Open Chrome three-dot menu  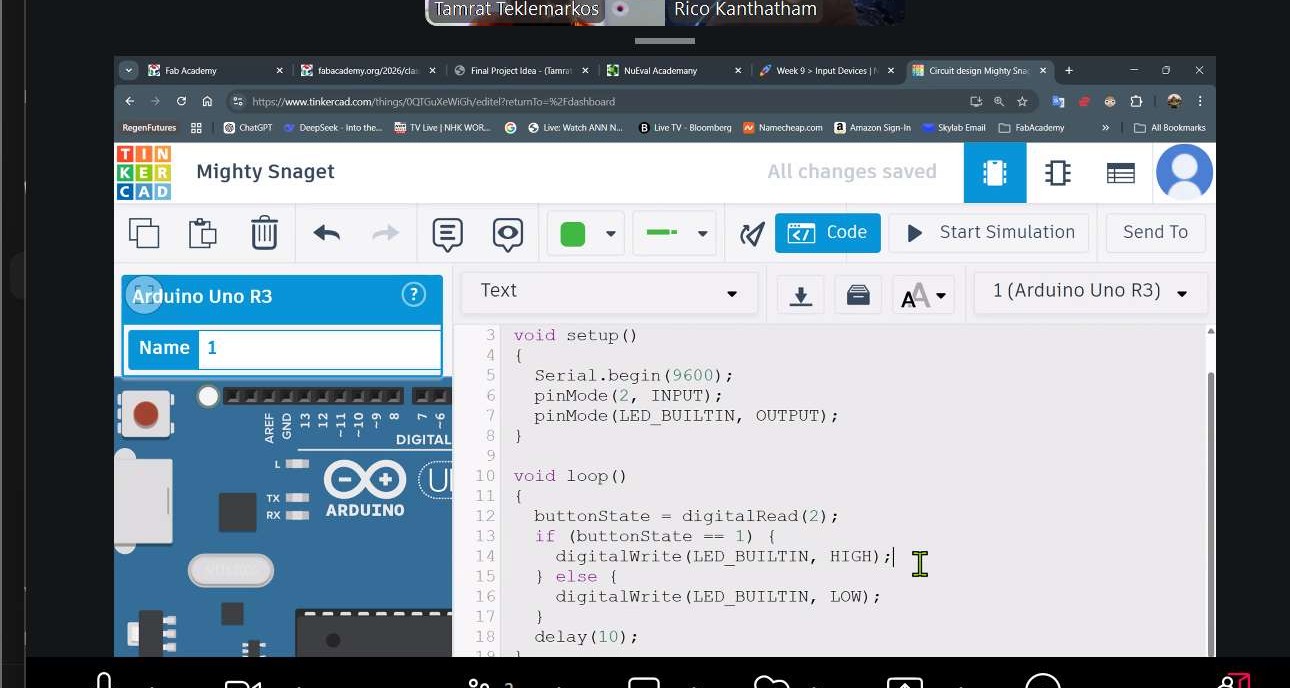(x=1200, y=101)
